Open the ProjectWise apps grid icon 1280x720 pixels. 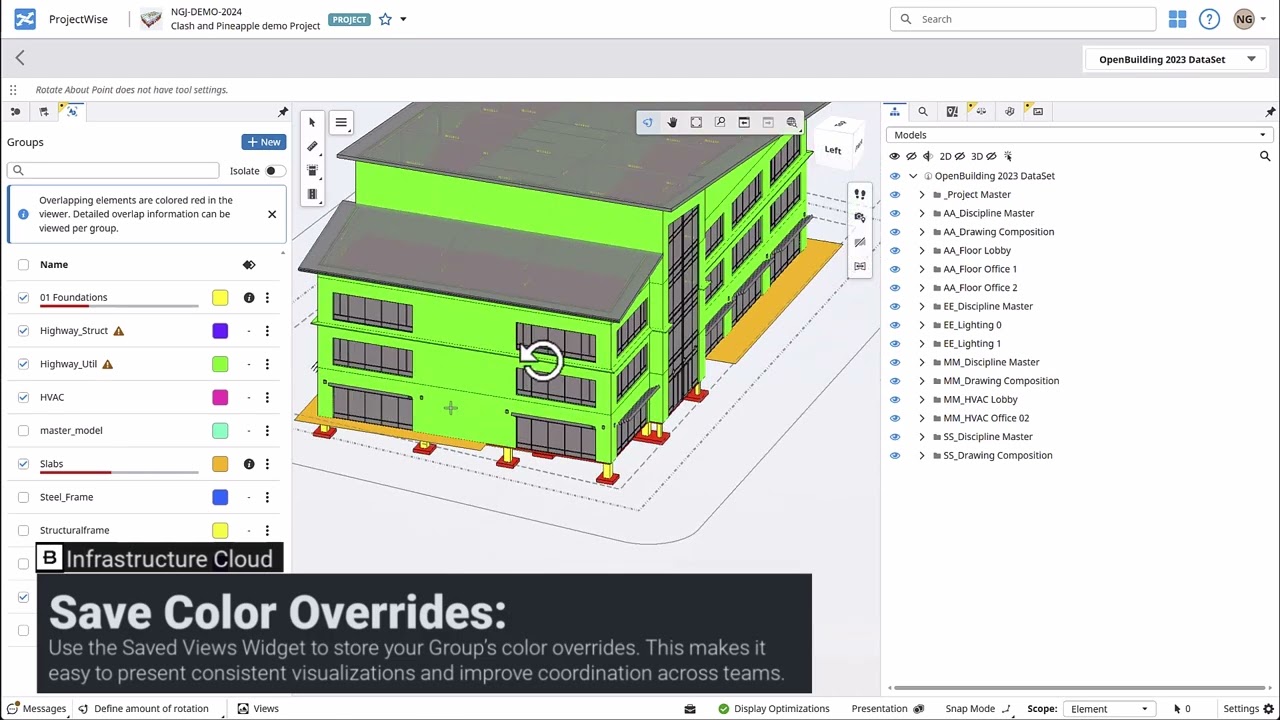(x=1178, y=19)
